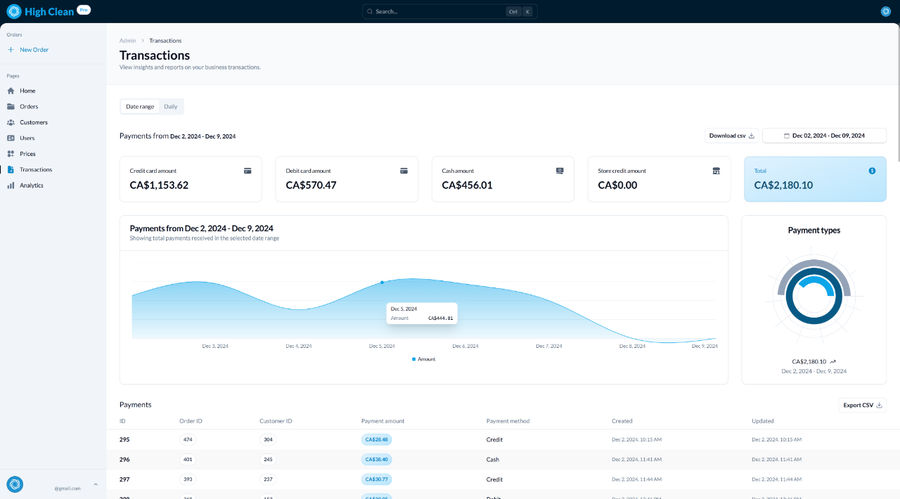The height and width of the screenshot is (499, 900).
Task: Open the Home page from sidebar
Action: (27, 90)
